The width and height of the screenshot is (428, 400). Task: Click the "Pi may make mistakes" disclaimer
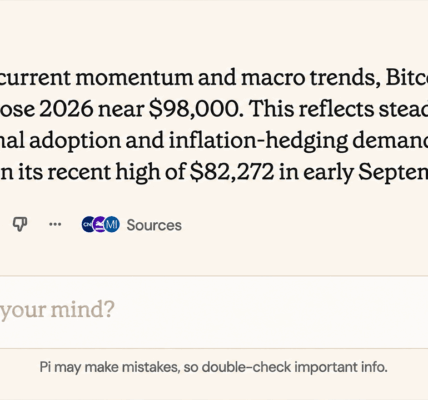[x=213, y=367]
